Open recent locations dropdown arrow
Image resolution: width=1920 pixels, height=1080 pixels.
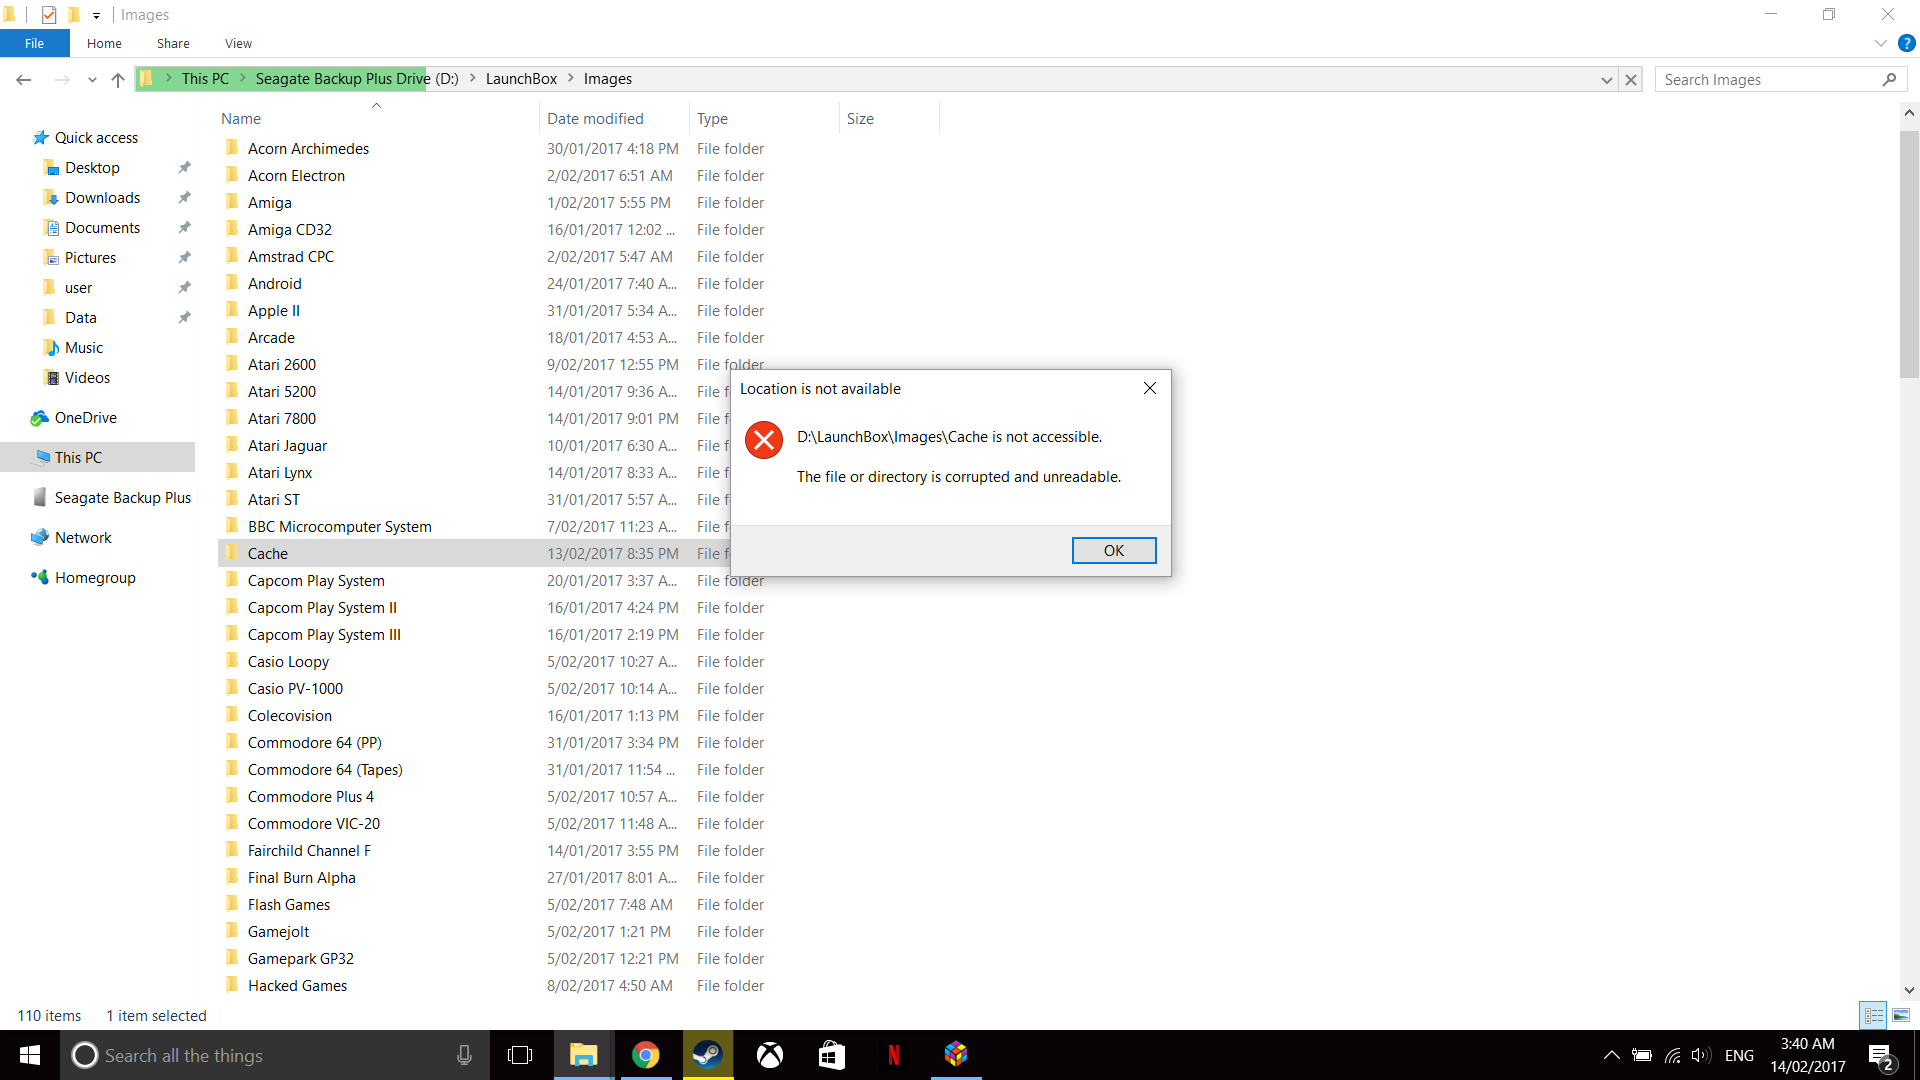(92, 79)
